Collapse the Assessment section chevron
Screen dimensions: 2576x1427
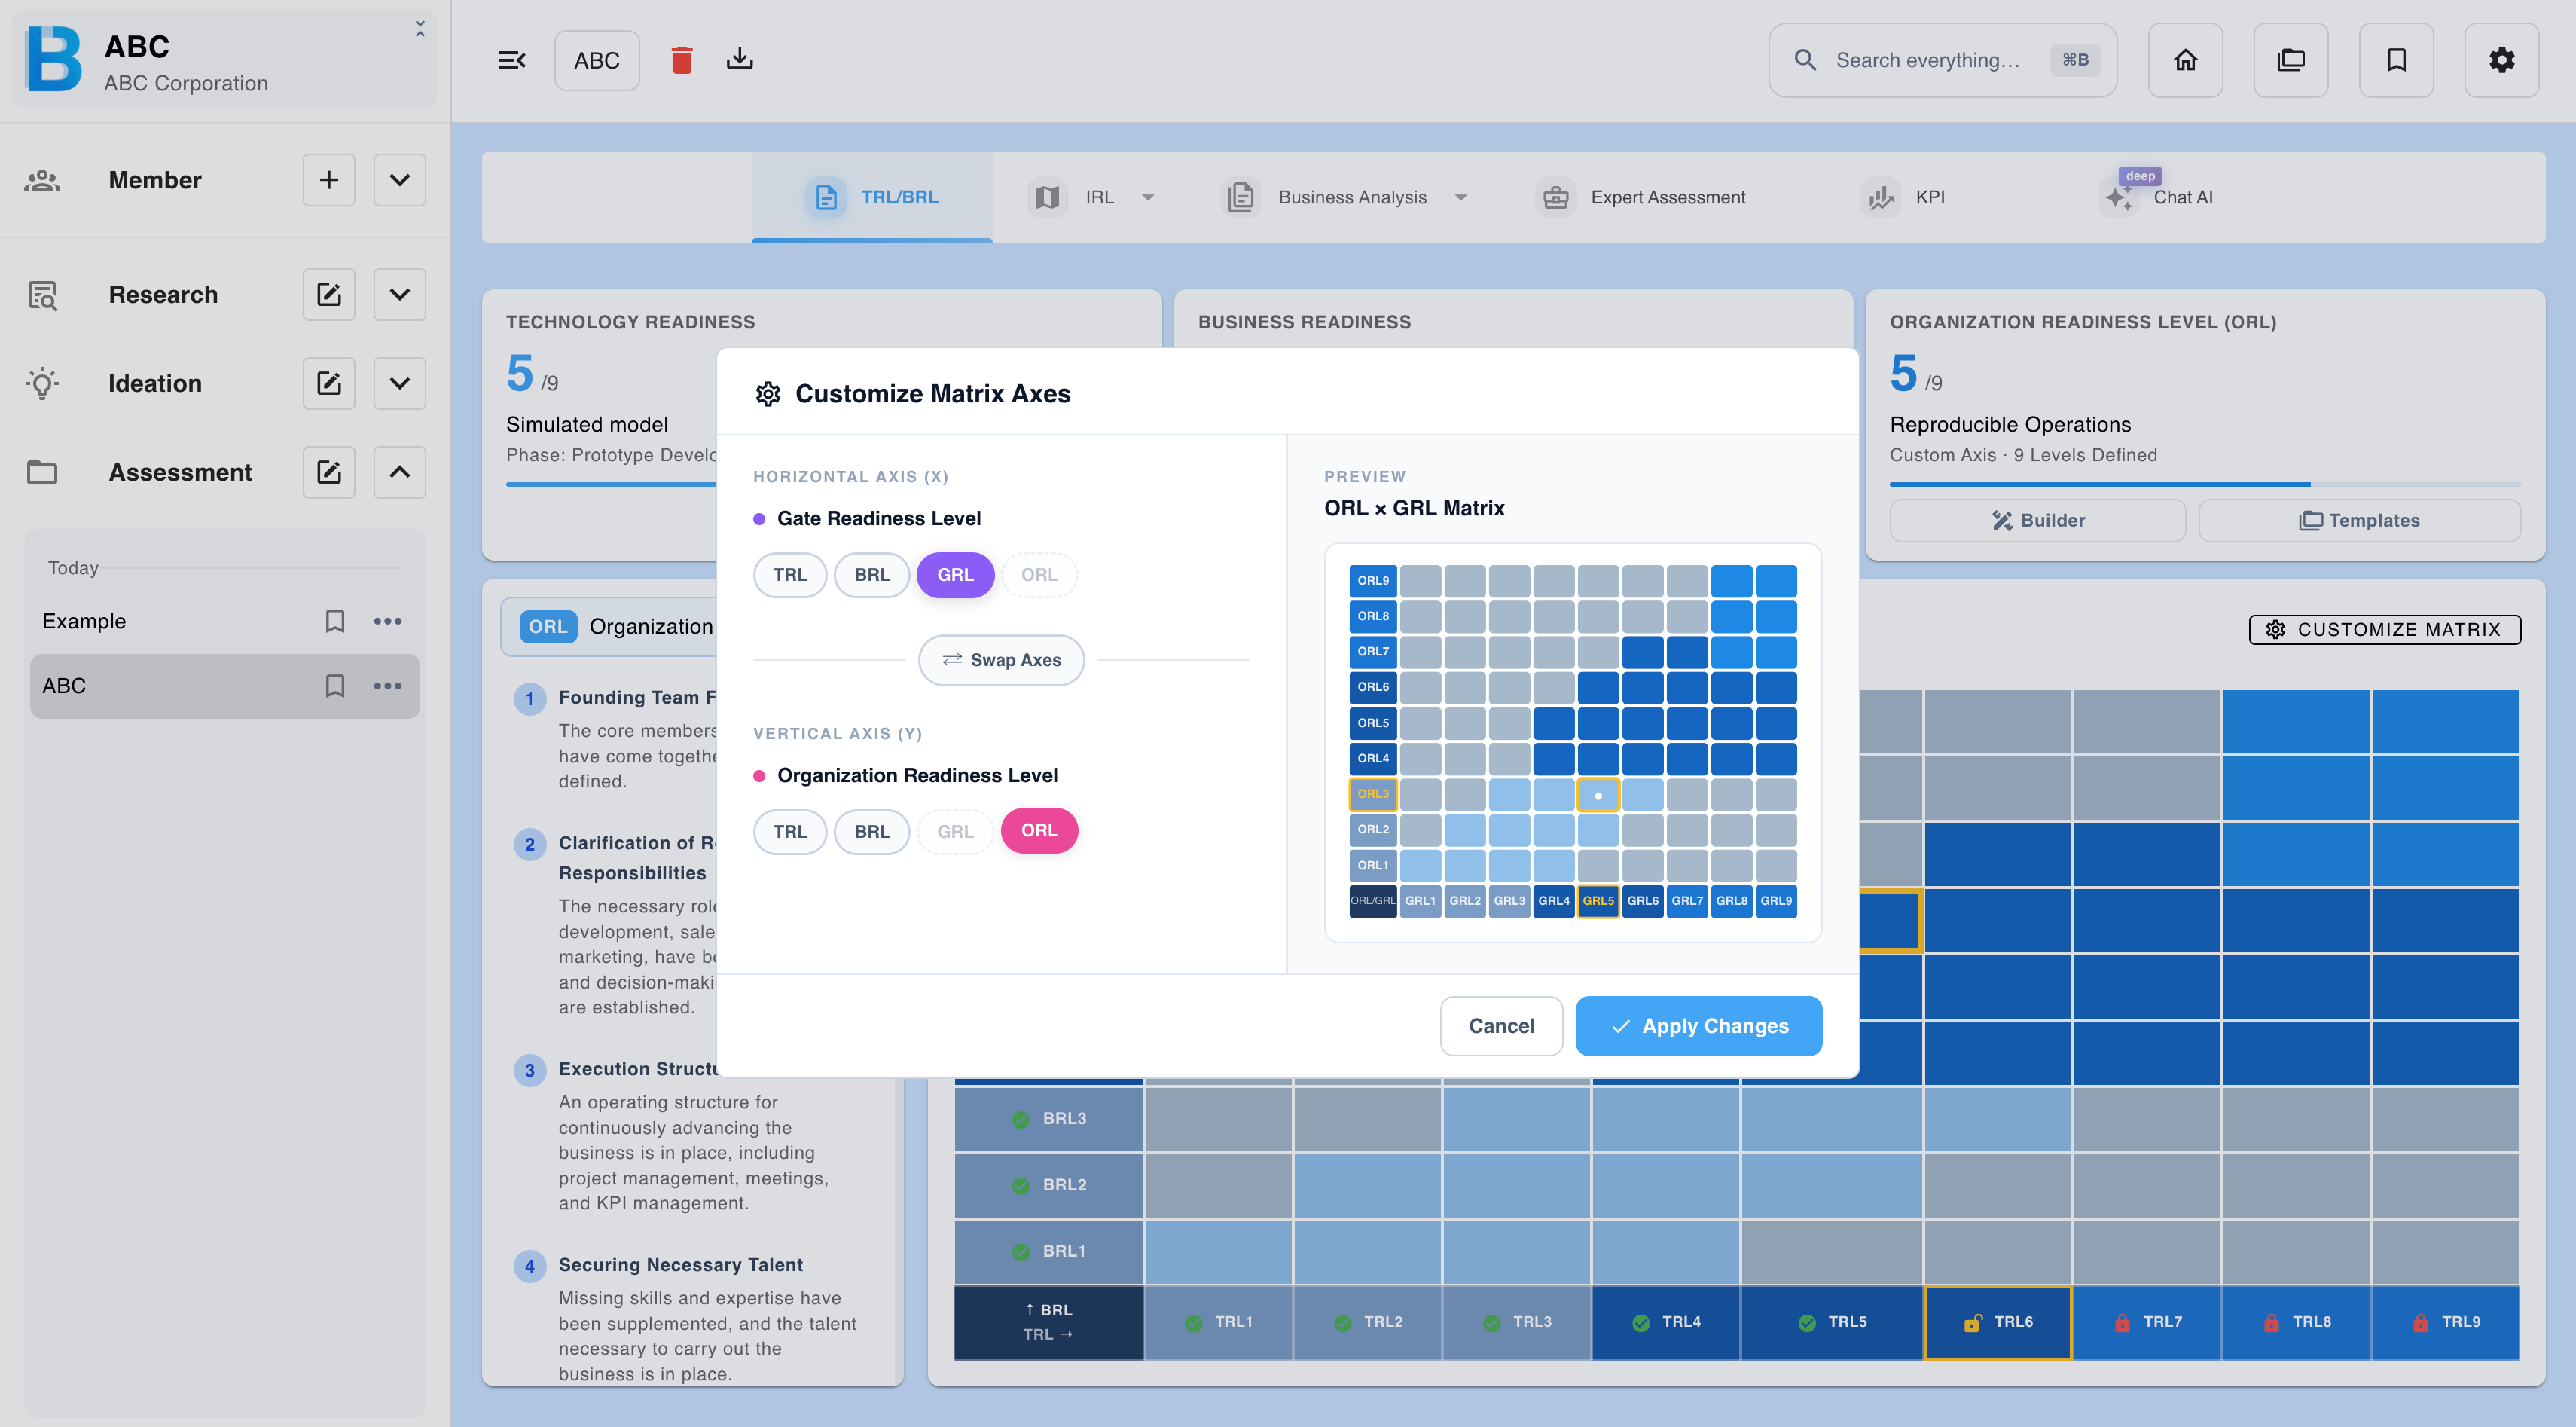click(400, 472)
